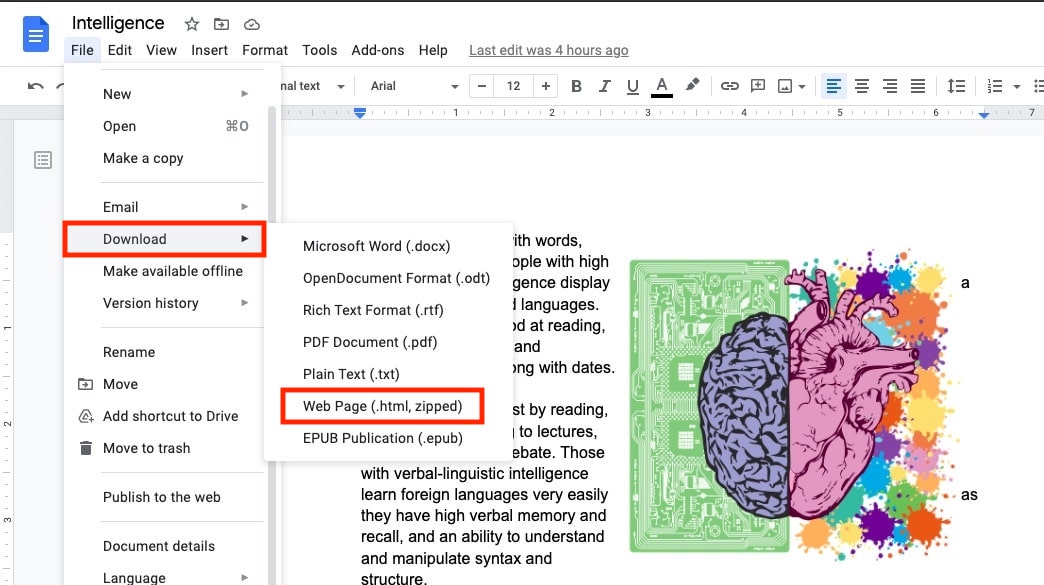Open the numbered list style dropdown

click(x=1016, y=86)
